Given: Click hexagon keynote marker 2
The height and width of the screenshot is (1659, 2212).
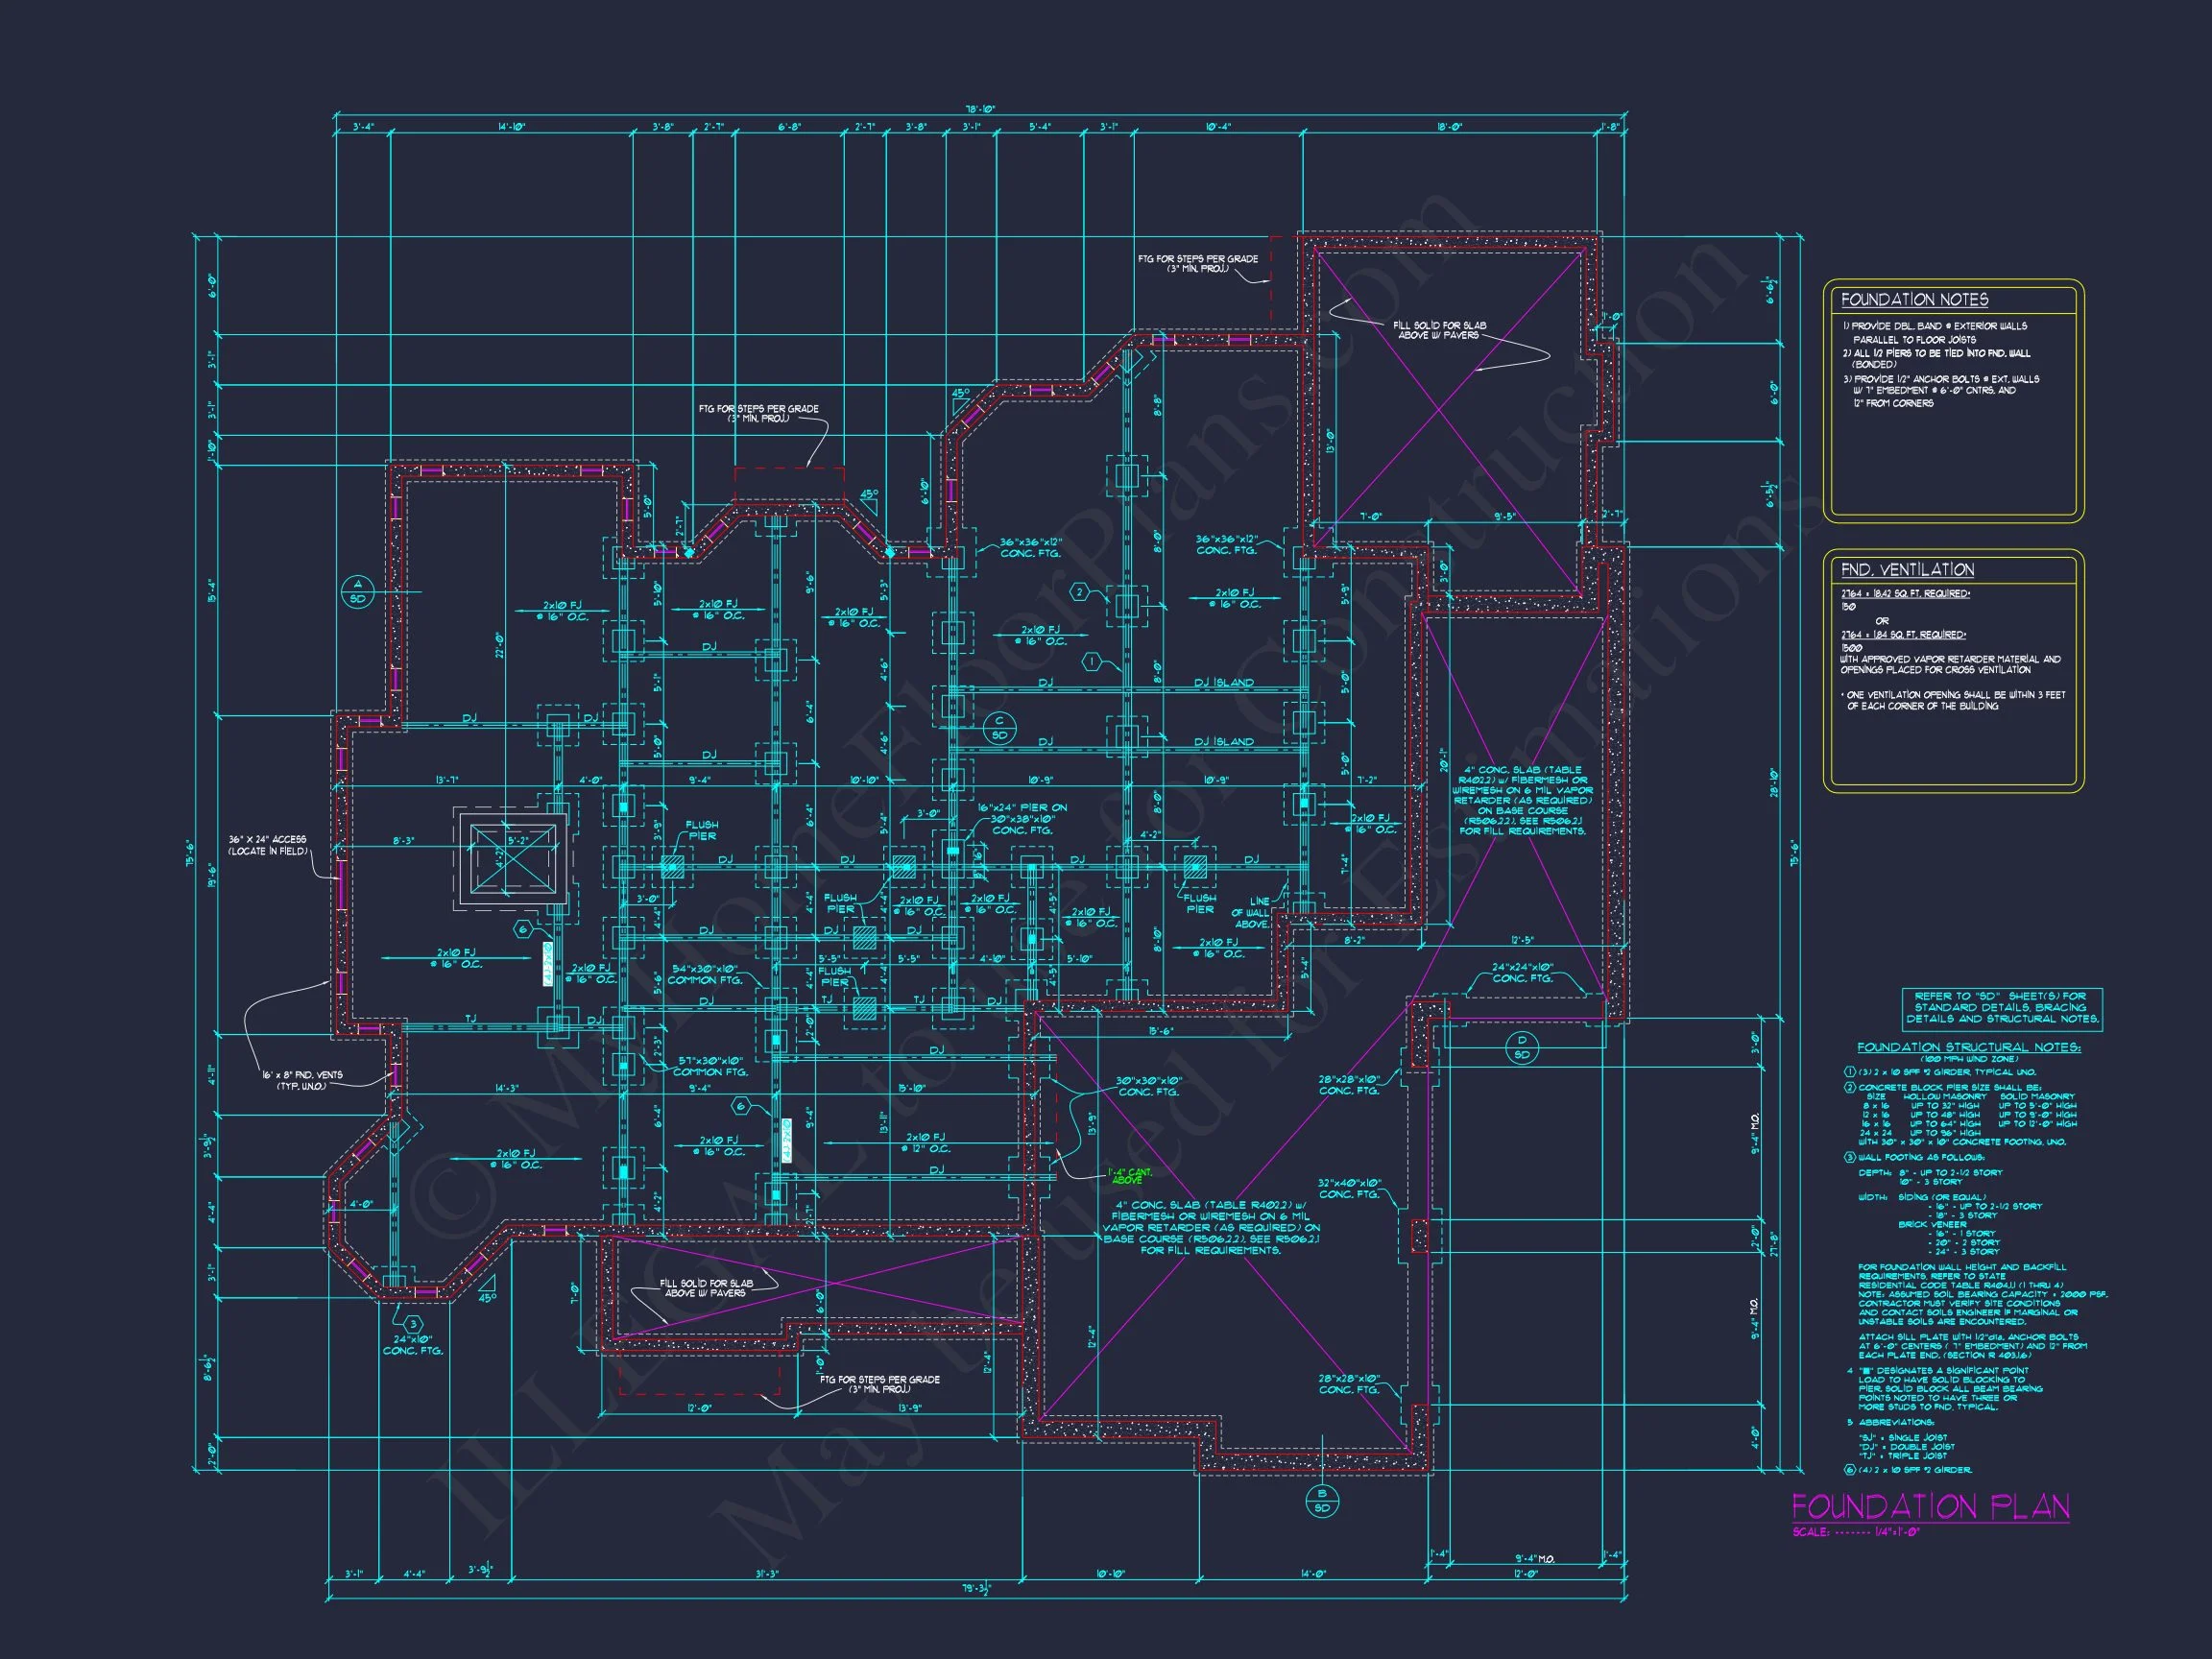Looking at the screenshot, I should pos(1080,592).
